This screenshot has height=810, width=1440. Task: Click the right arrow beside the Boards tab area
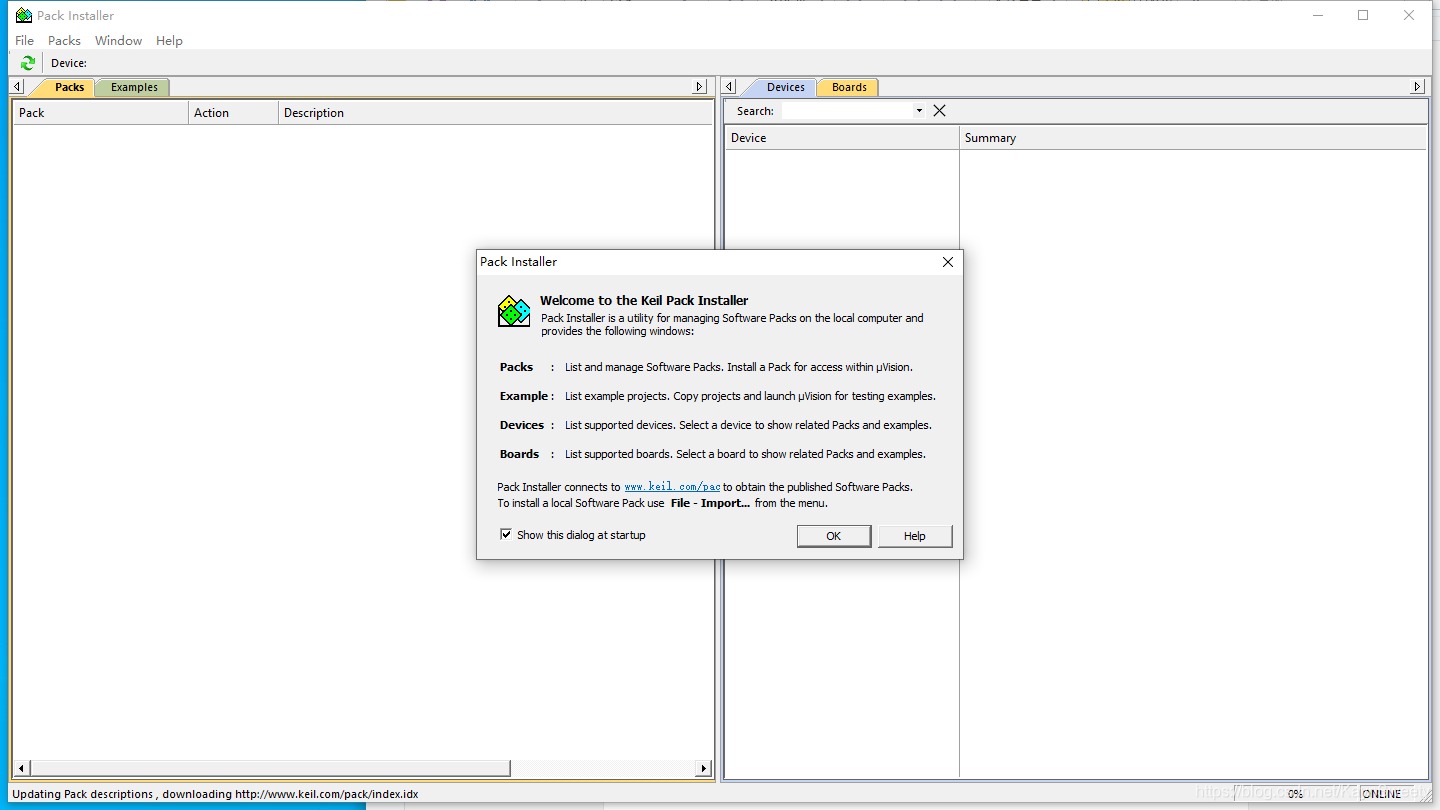click(1417, 86)
